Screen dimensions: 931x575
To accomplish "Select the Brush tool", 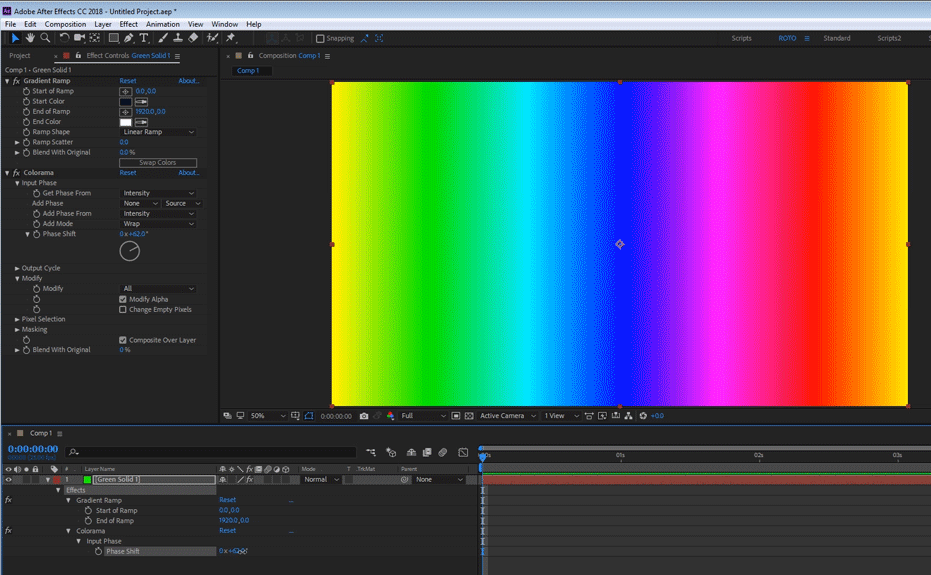I will click(x=162, y=38).
